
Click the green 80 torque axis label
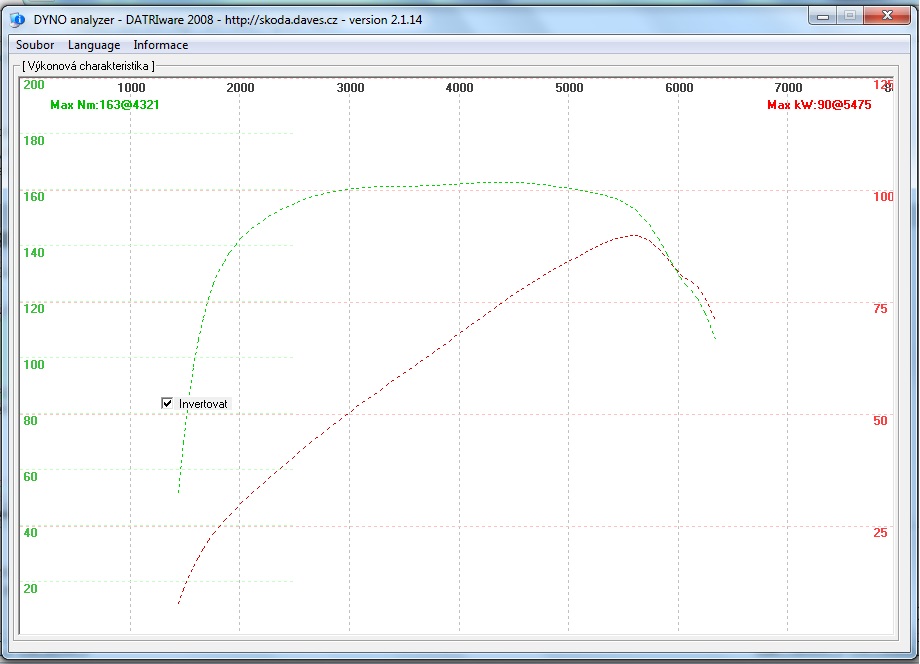tap(30, 421)
